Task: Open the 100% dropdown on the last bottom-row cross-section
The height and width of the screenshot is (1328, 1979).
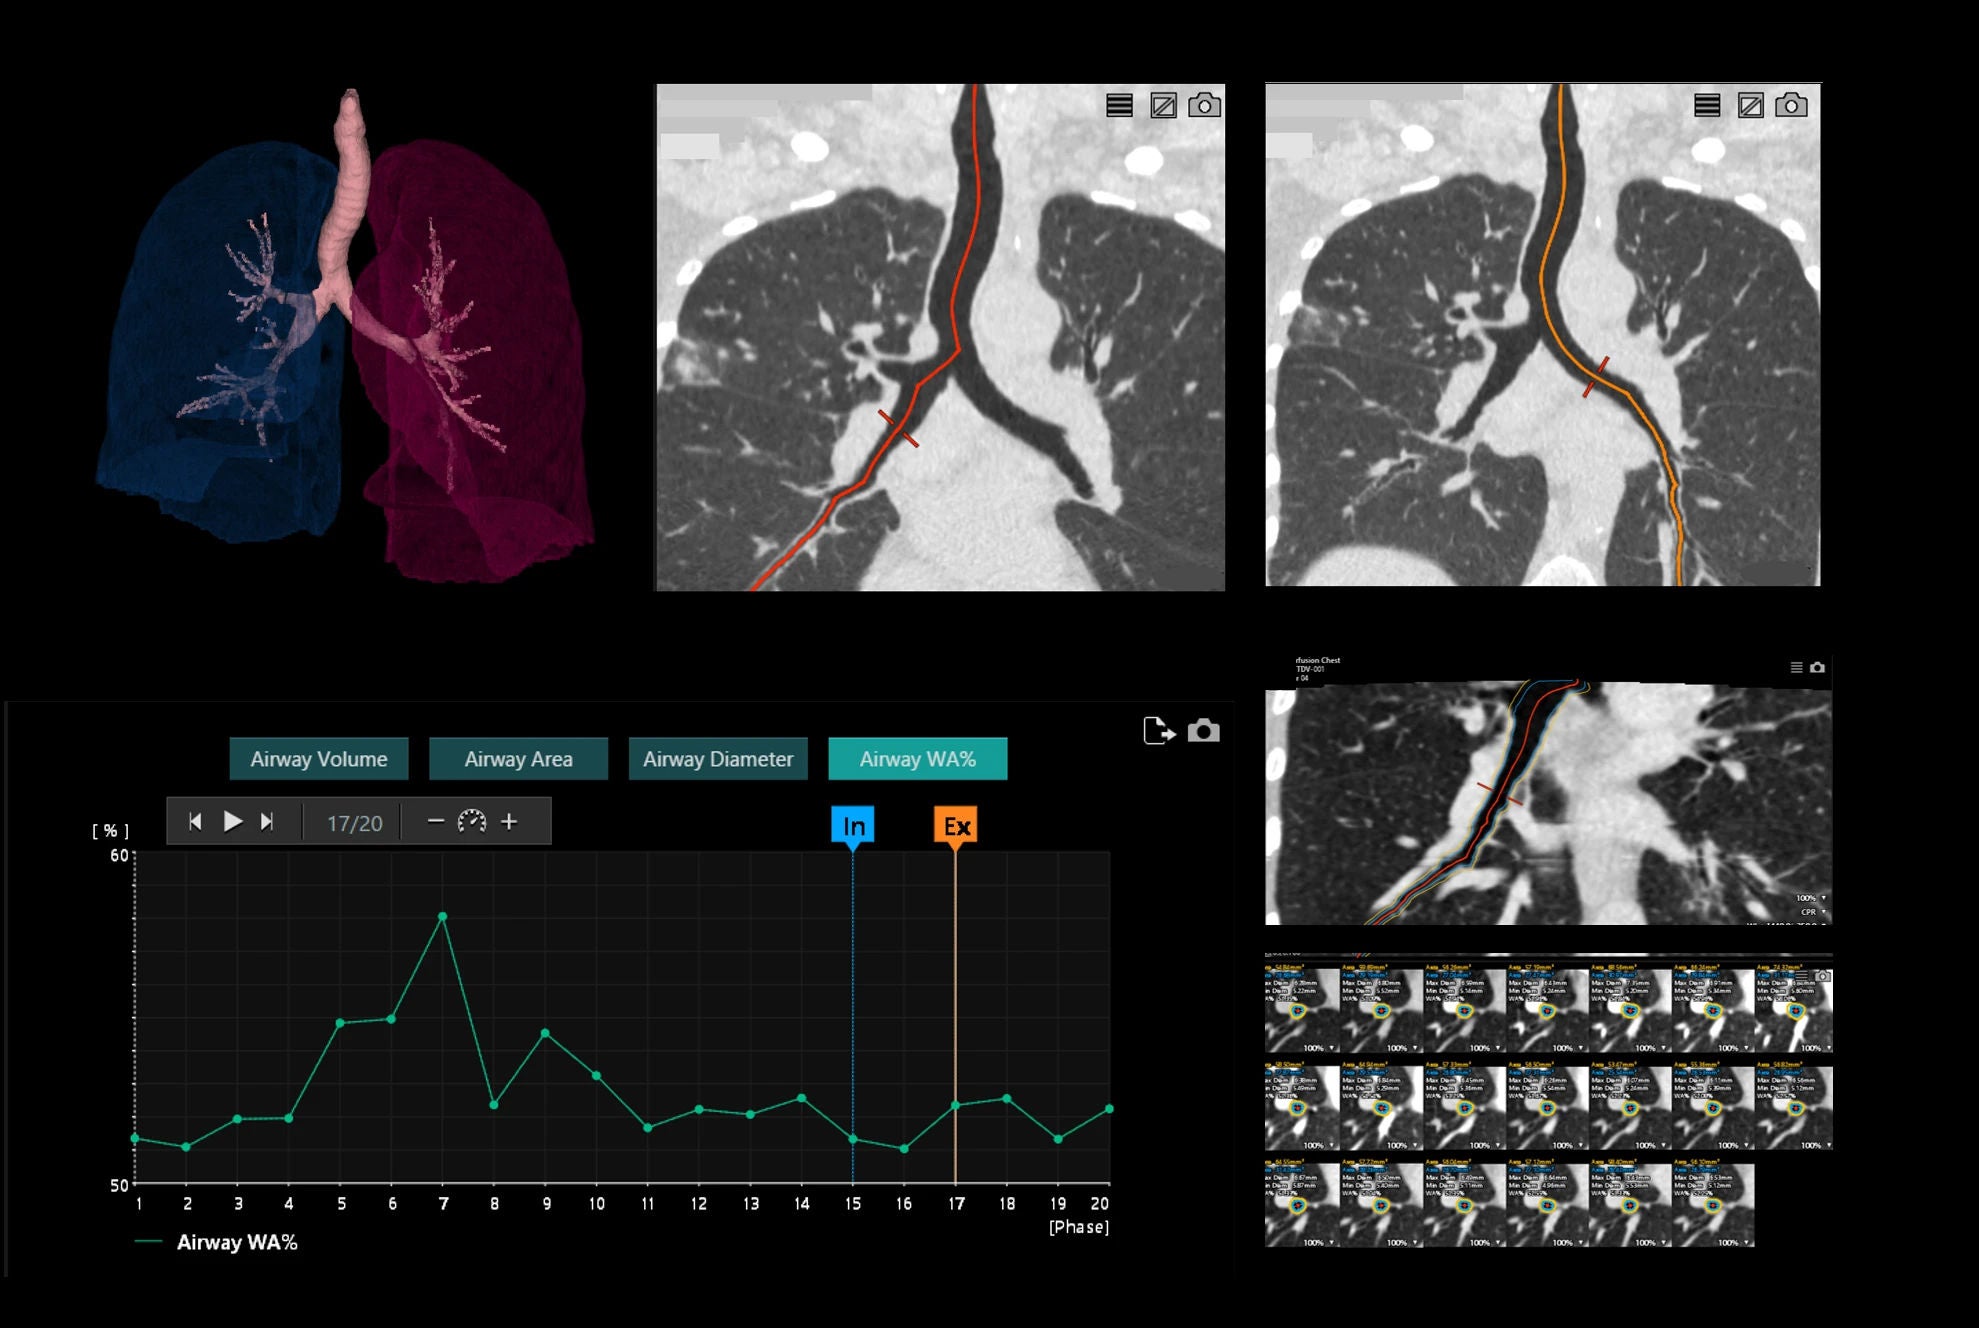Action: (x=1733, y=1242)
